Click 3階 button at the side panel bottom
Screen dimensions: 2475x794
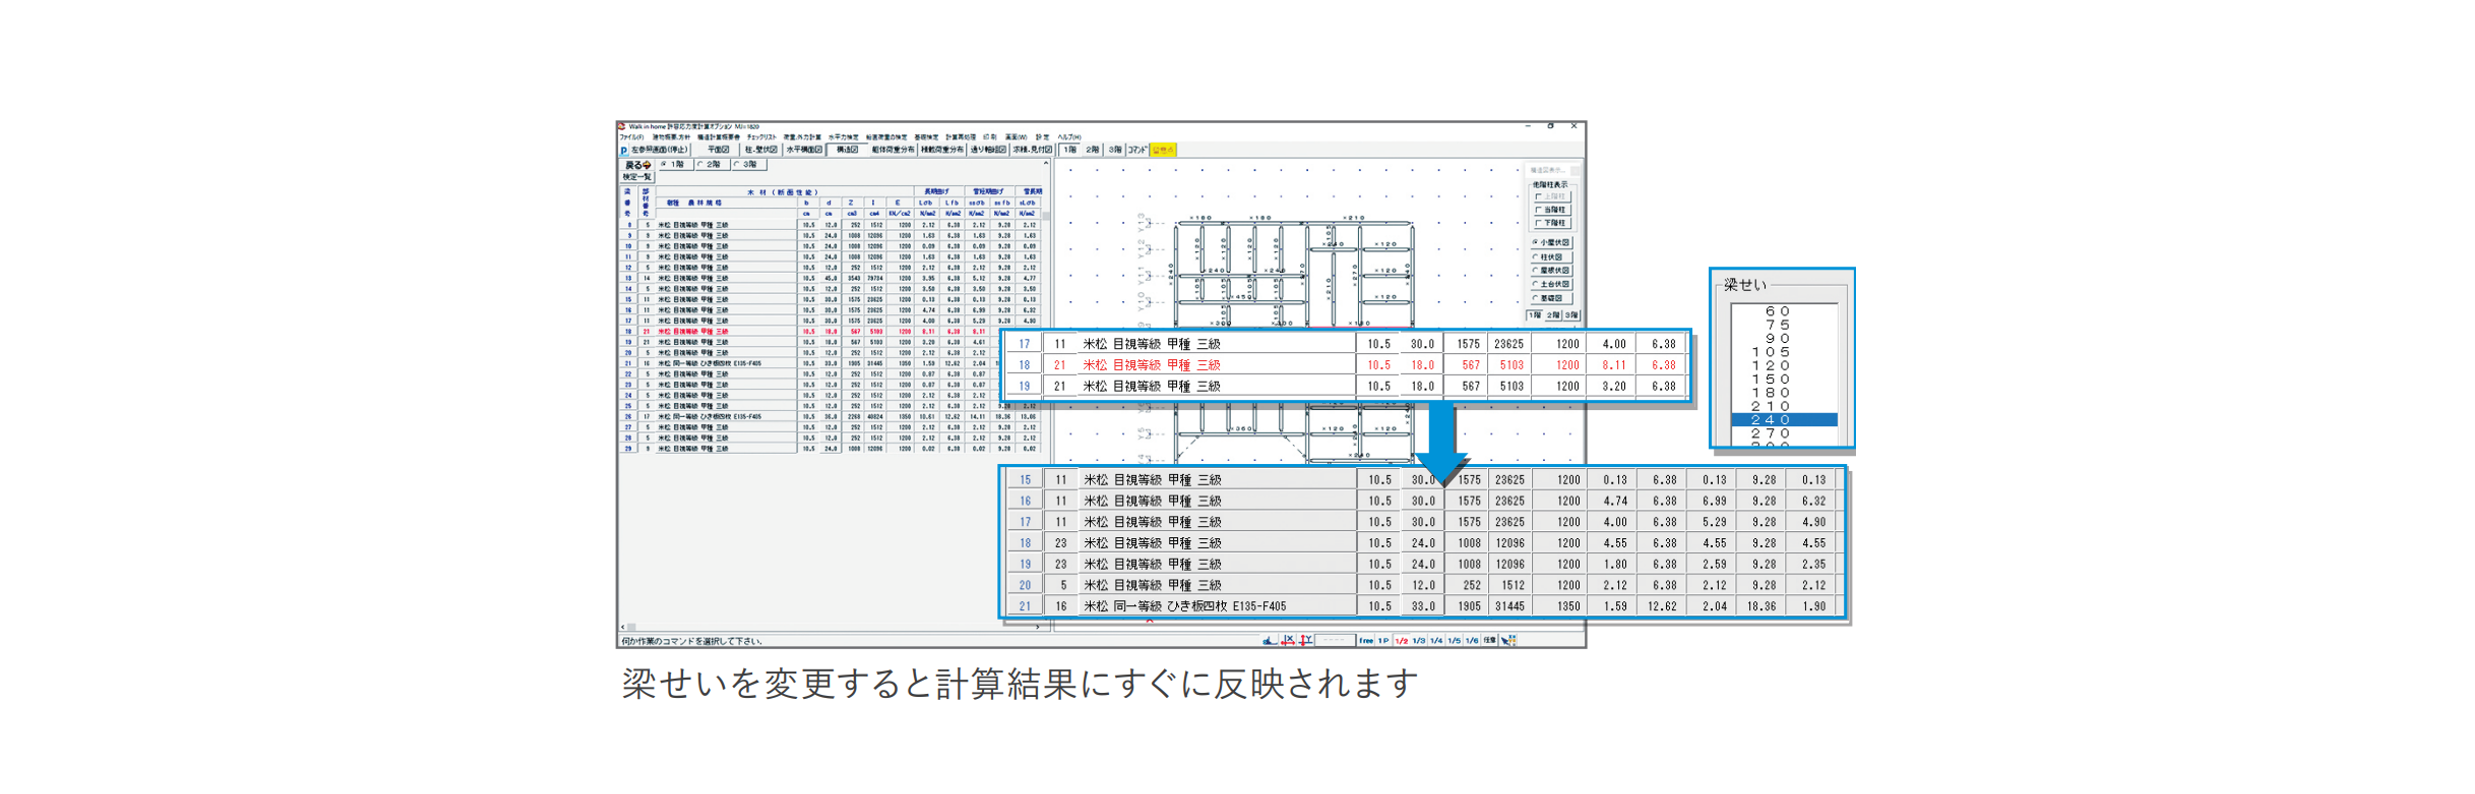coord(1571,315)
